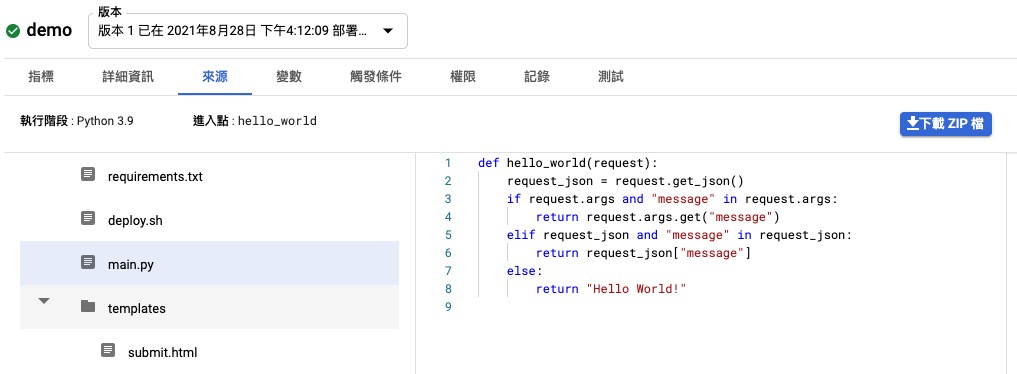Switch to the 指標 tab
1017x374 pixels.
[x=42, y=76]
